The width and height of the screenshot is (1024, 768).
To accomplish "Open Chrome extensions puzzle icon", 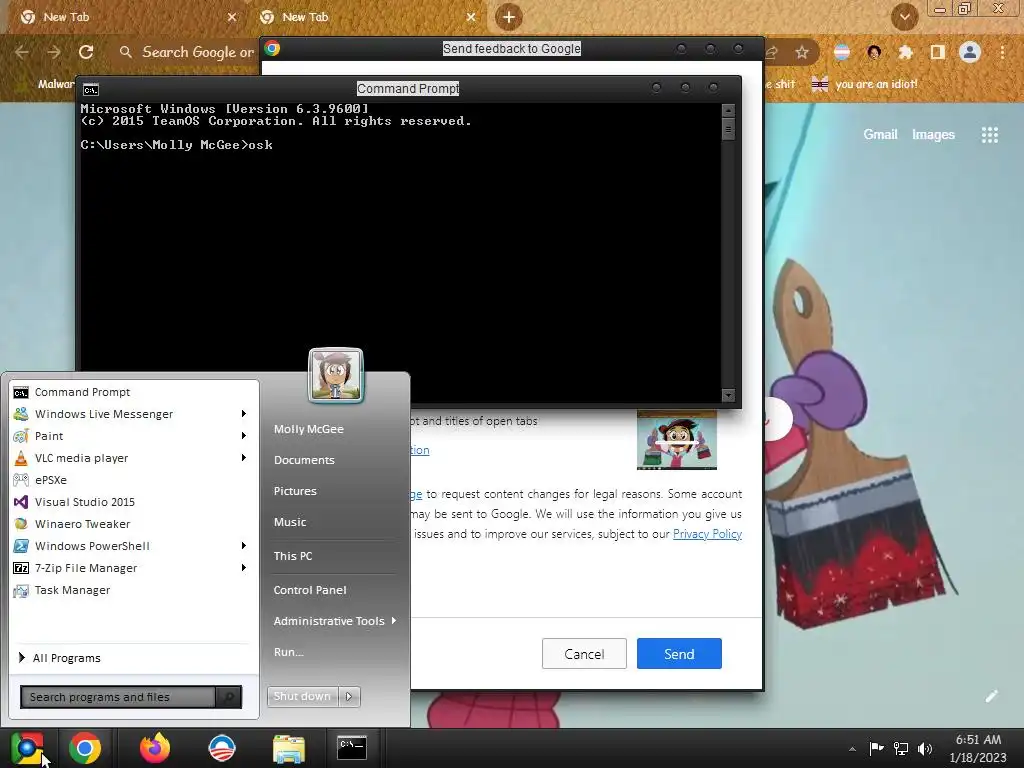I will pos(905,52).
